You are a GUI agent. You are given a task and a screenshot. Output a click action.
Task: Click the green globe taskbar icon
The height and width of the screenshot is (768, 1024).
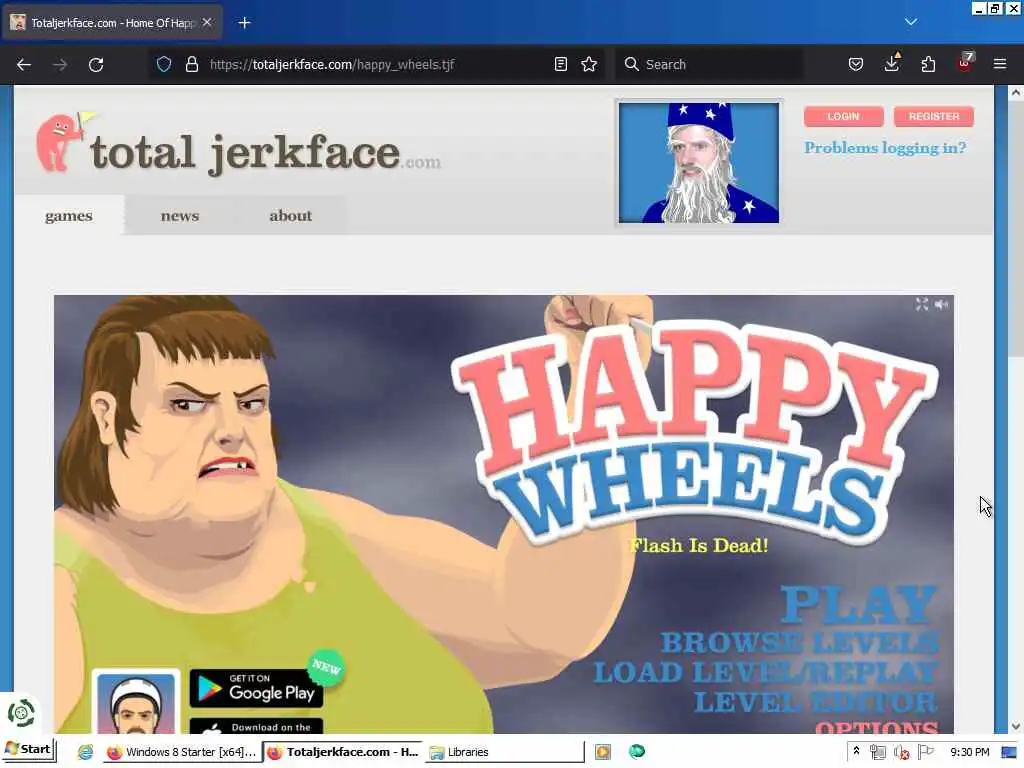pyautogui.click(x=637, y=752)
